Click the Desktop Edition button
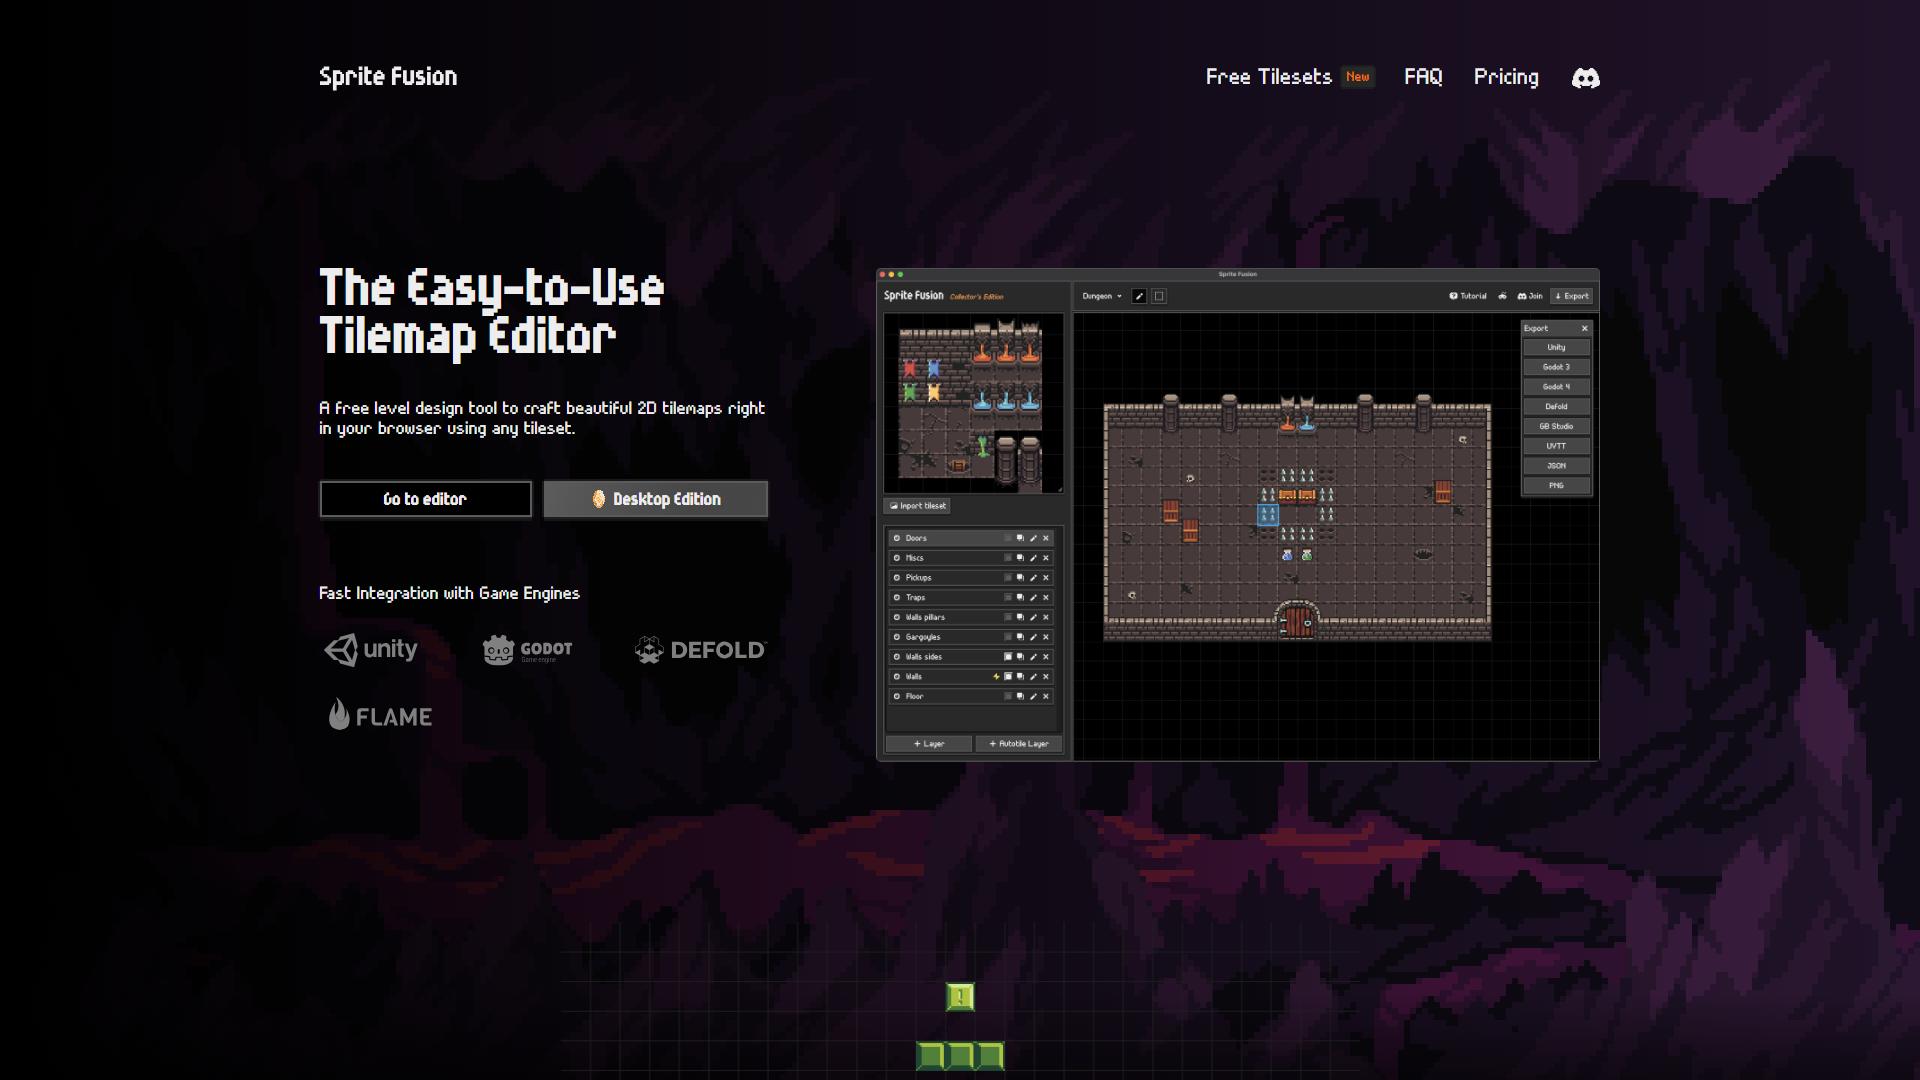 point(655,499)
